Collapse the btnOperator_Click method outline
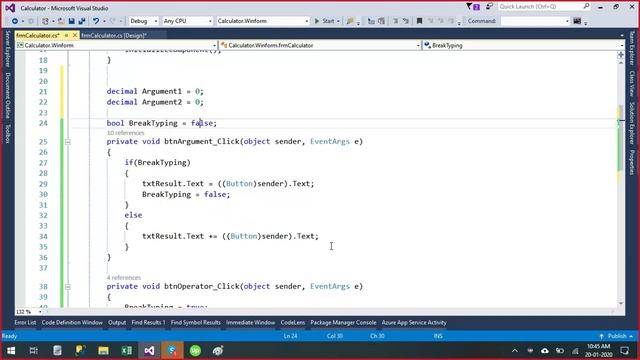The width and height of the screenshot is (640, 360). point(68,287)
